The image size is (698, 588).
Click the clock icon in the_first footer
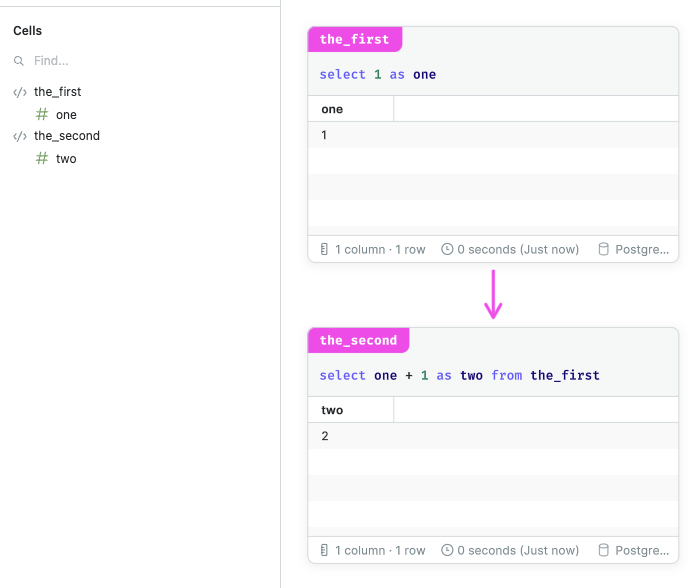point(447,249)
